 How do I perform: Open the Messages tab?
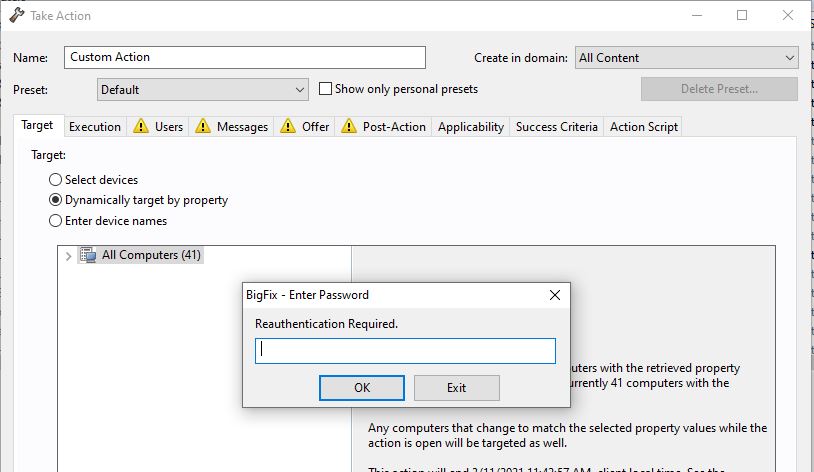pyautogui.click(x=232, y=127)
